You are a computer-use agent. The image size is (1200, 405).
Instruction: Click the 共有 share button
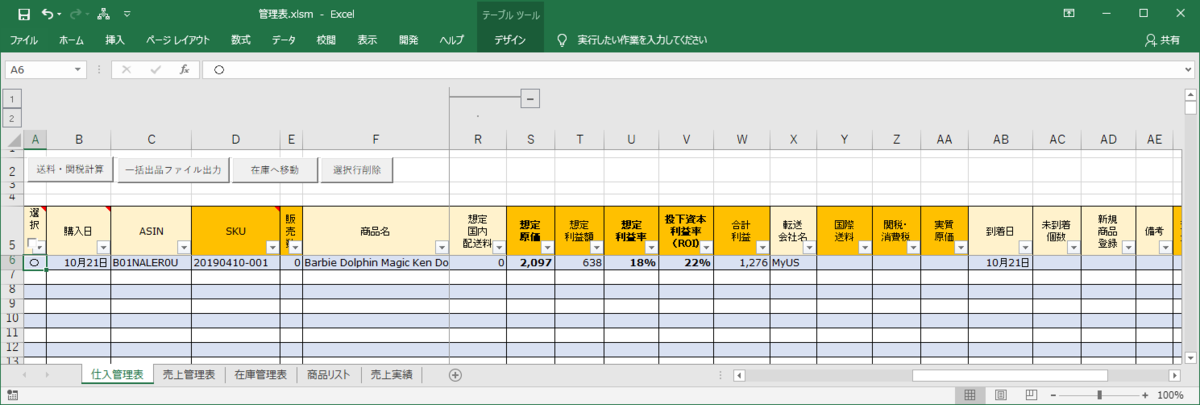pyautogui.click(x=1162, y=40)
